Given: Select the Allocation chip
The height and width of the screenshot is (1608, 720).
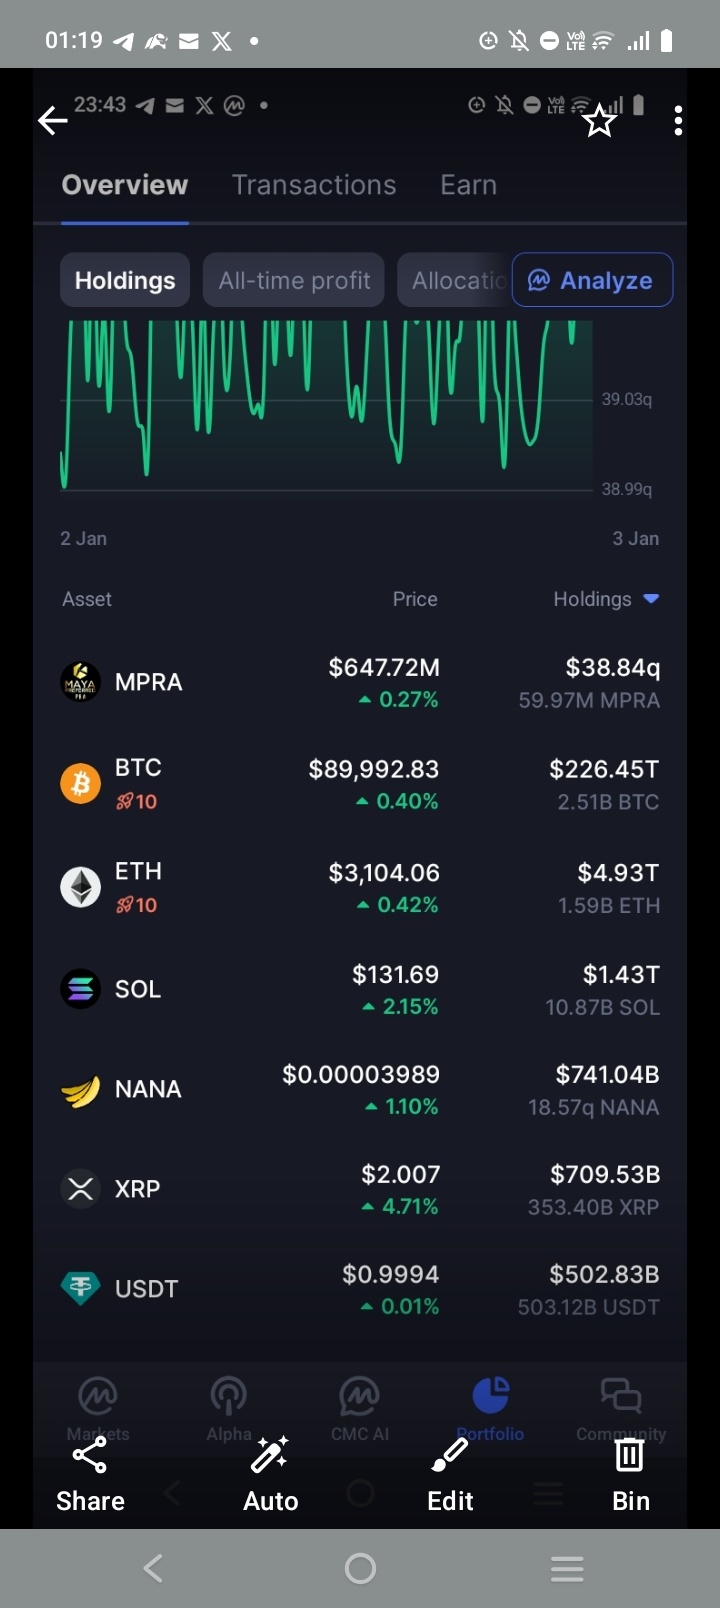Looking at the screenshot, I should pos(456,281).
